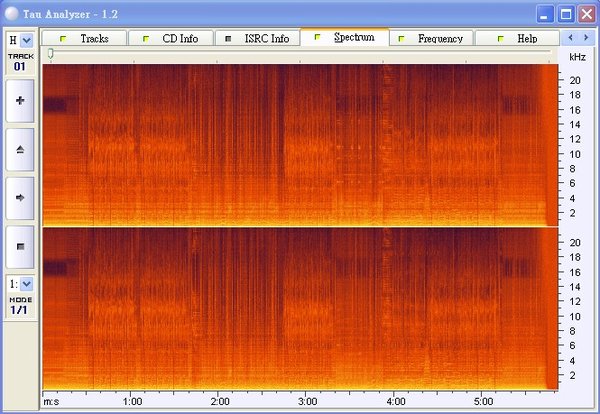Click the 3:00 time label on timeline
Viewport: 600px width, 414px height.
click(x=308, y=401)
